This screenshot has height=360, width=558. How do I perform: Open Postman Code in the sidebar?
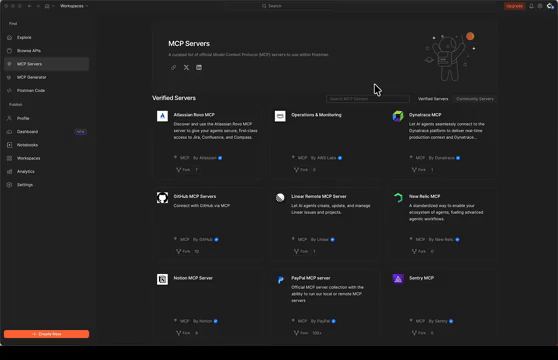31,90
